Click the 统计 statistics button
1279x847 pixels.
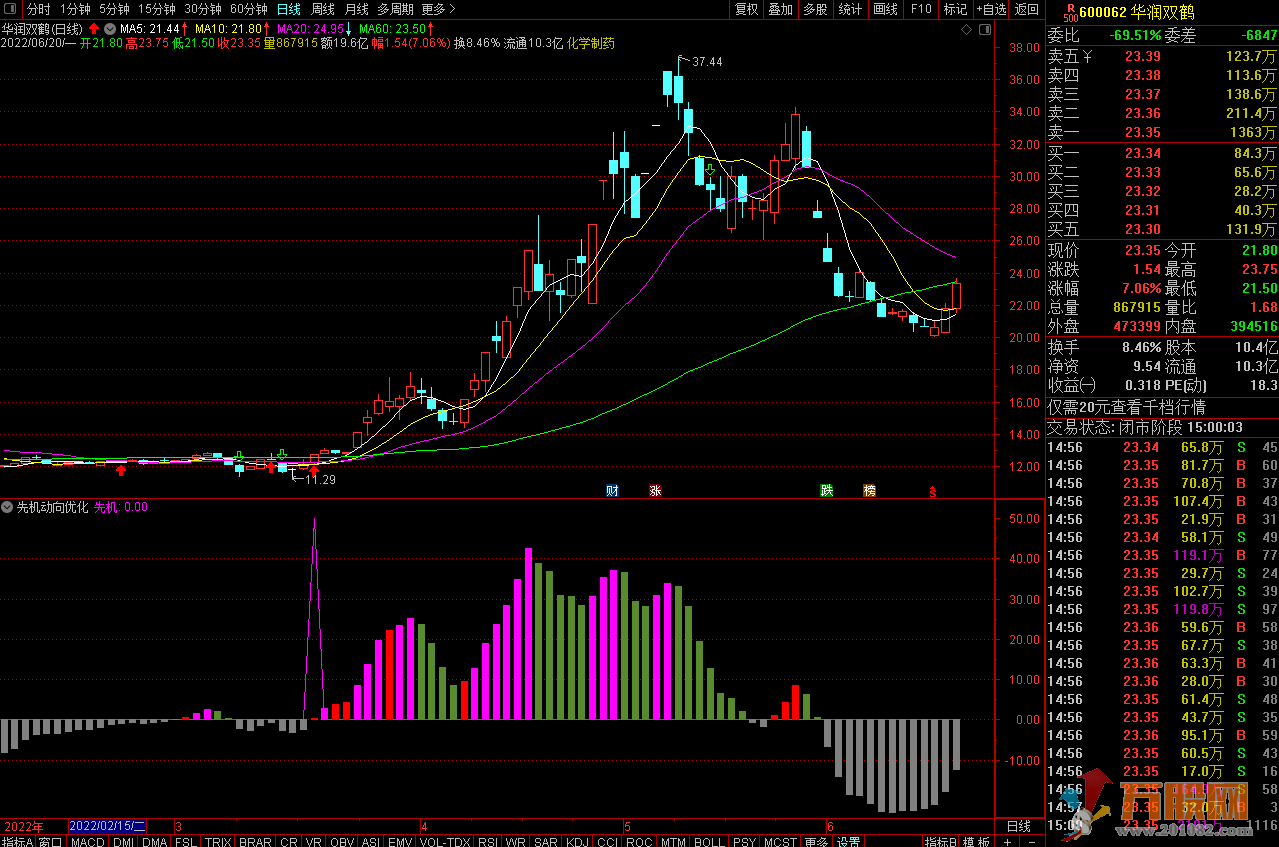tap(850, 9)
